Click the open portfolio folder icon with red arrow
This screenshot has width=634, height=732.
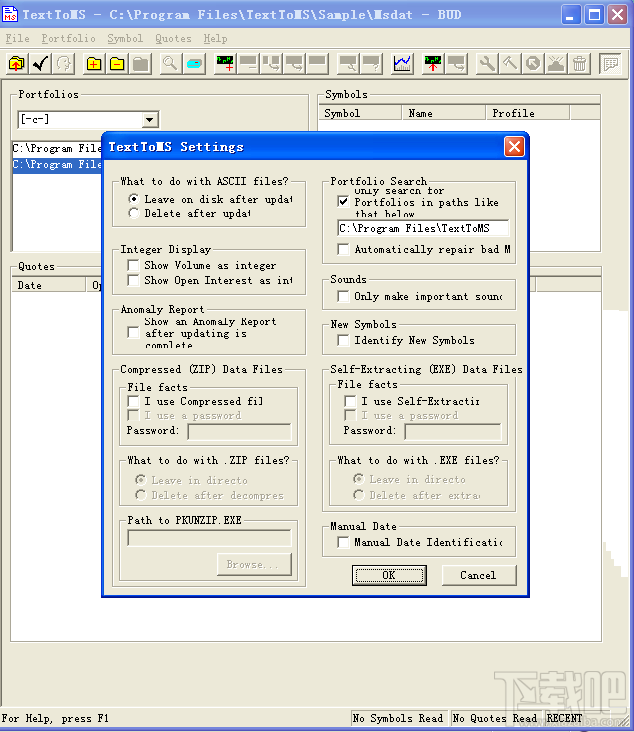pos(17,63)
